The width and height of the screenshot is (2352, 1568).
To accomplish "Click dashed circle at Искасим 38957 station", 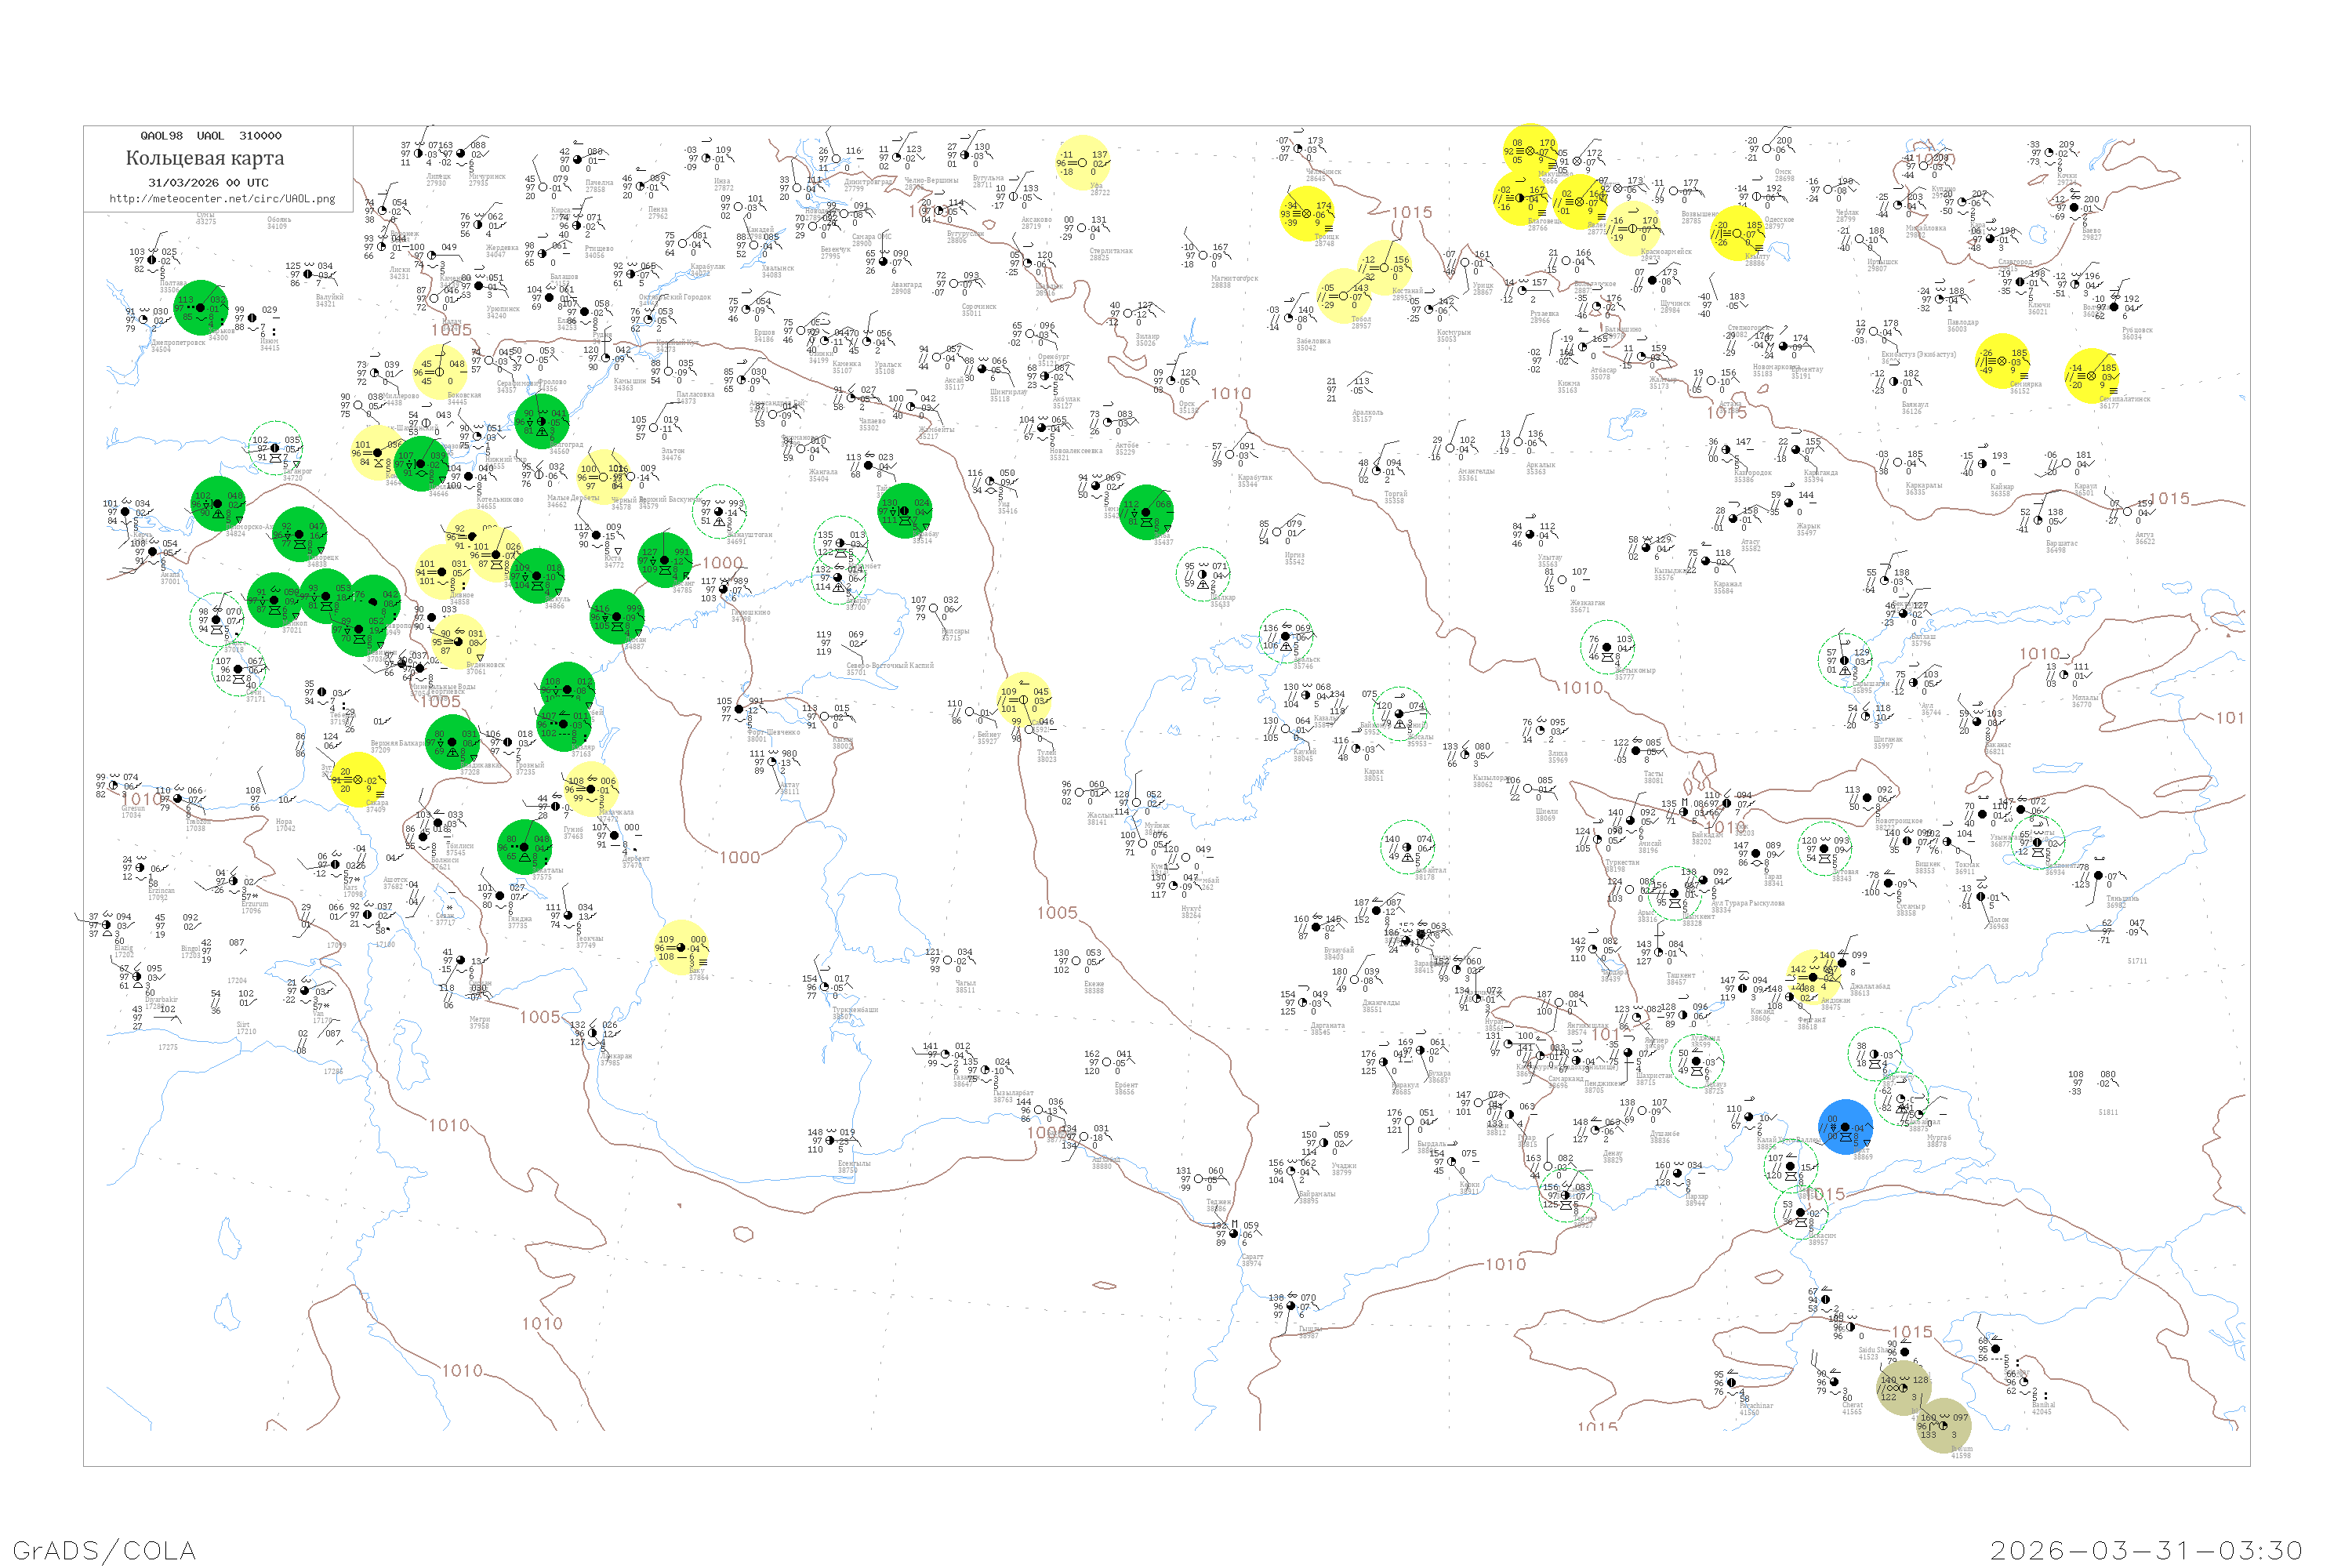I will pyautogui.click(x=1800, y=1212).
